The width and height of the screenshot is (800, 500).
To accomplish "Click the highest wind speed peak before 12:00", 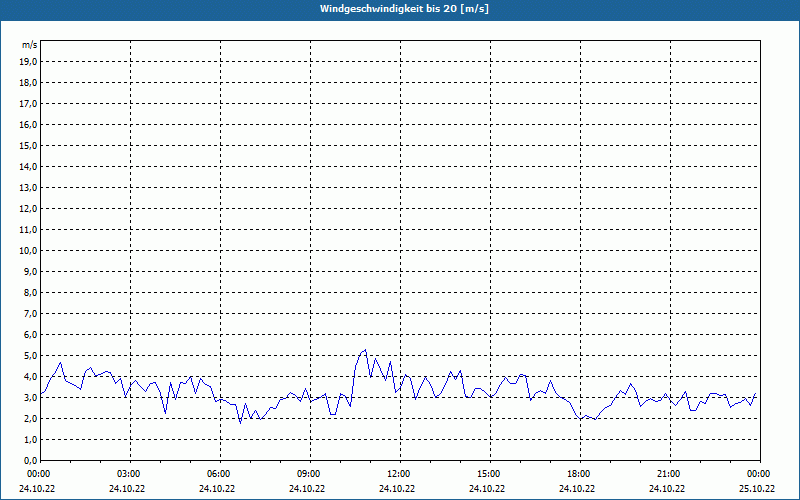I will click(365, 350).
